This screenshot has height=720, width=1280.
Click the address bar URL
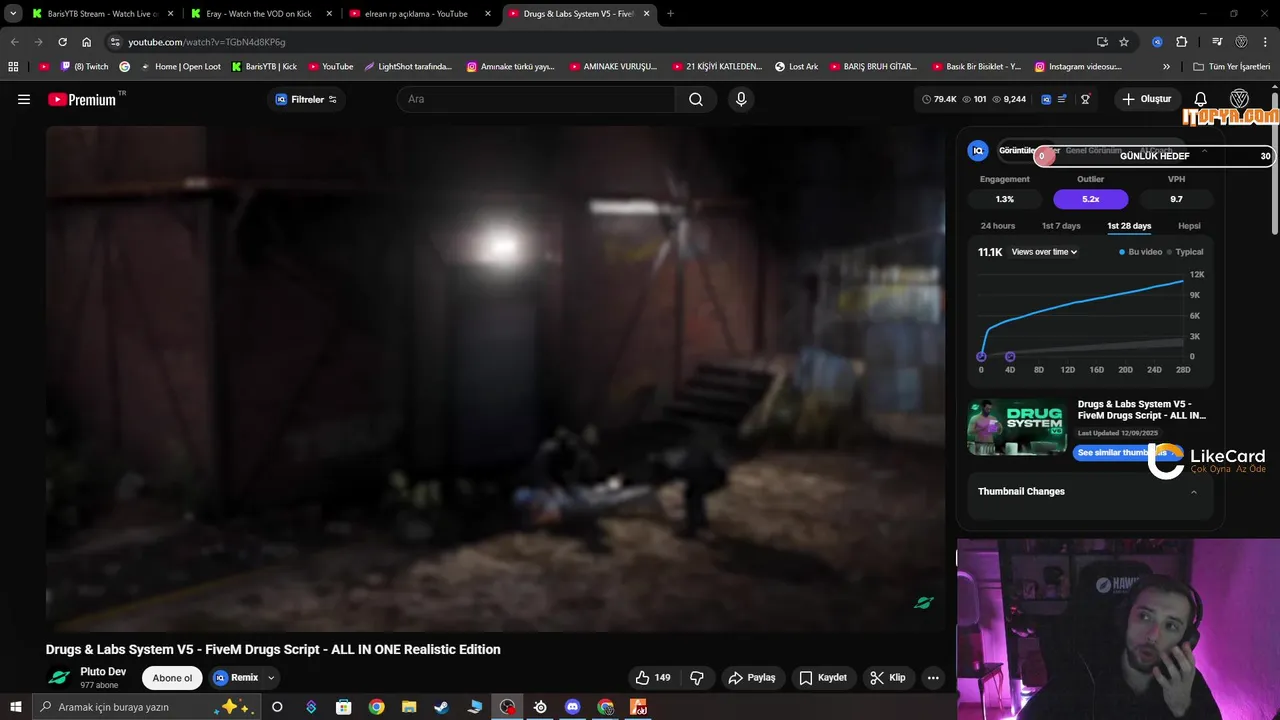coord(207,42)
